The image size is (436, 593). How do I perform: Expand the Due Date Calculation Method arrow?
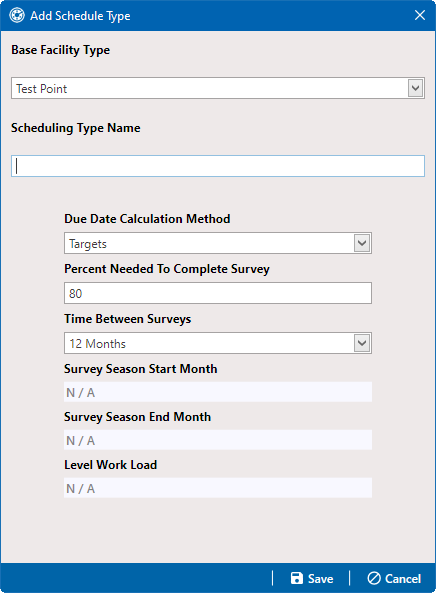(362, 243)
